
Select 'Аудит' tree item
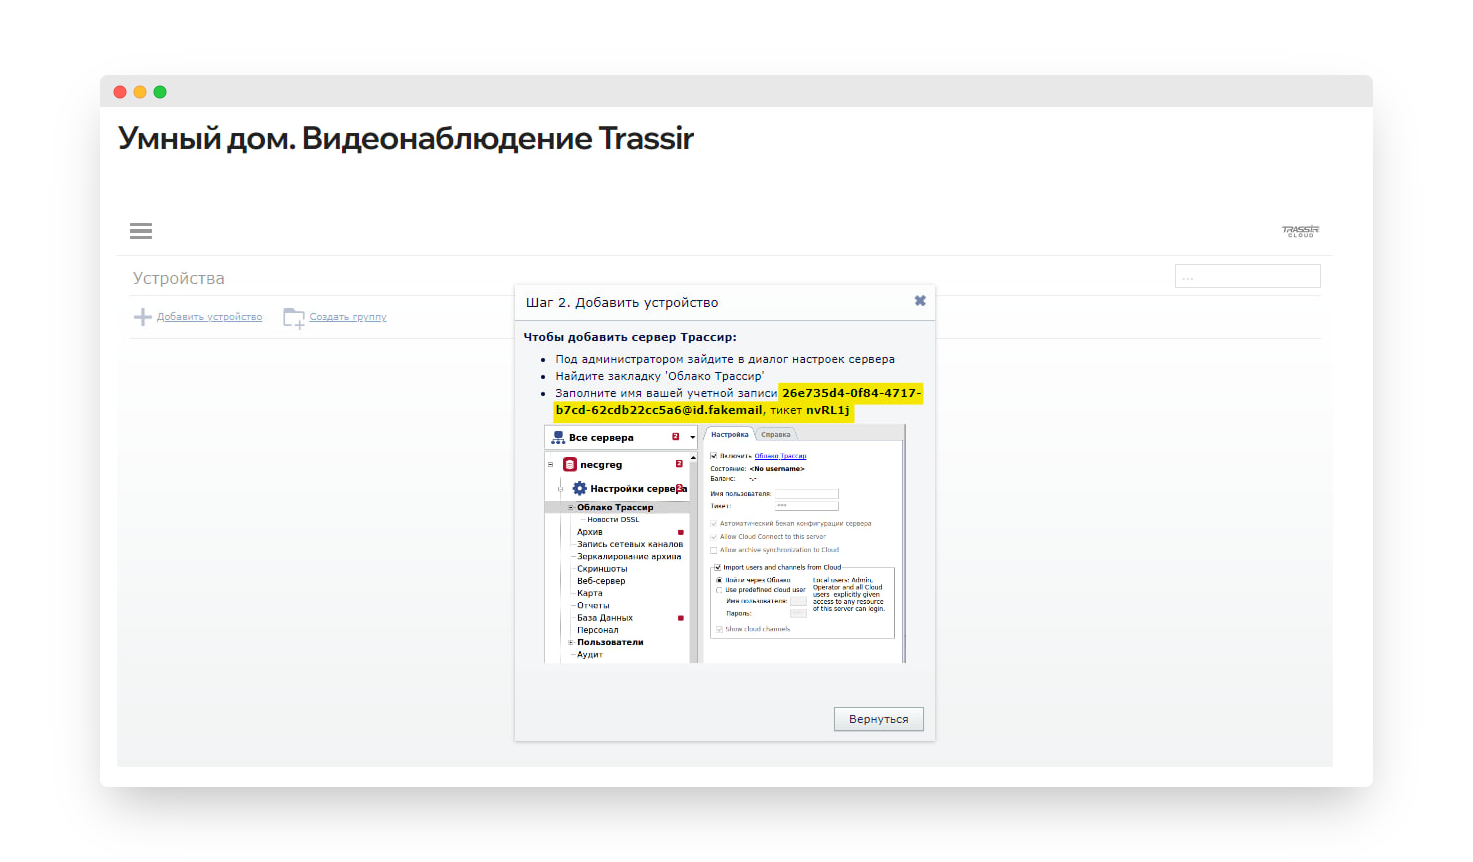point(590,654)
